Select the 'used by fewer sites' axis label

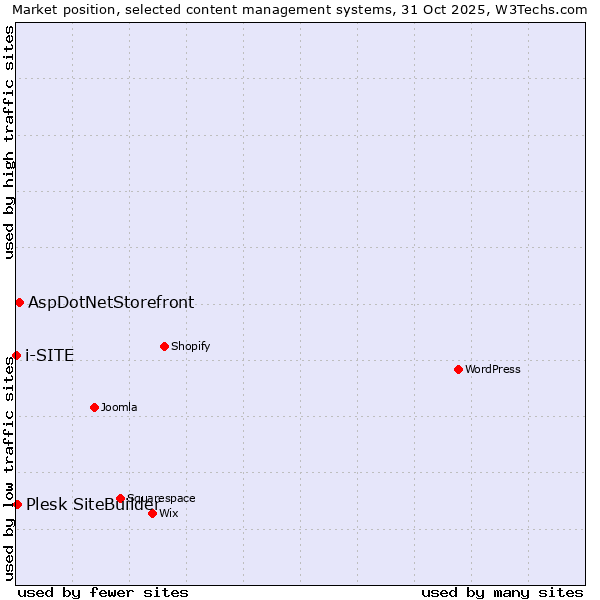point(103,592)
